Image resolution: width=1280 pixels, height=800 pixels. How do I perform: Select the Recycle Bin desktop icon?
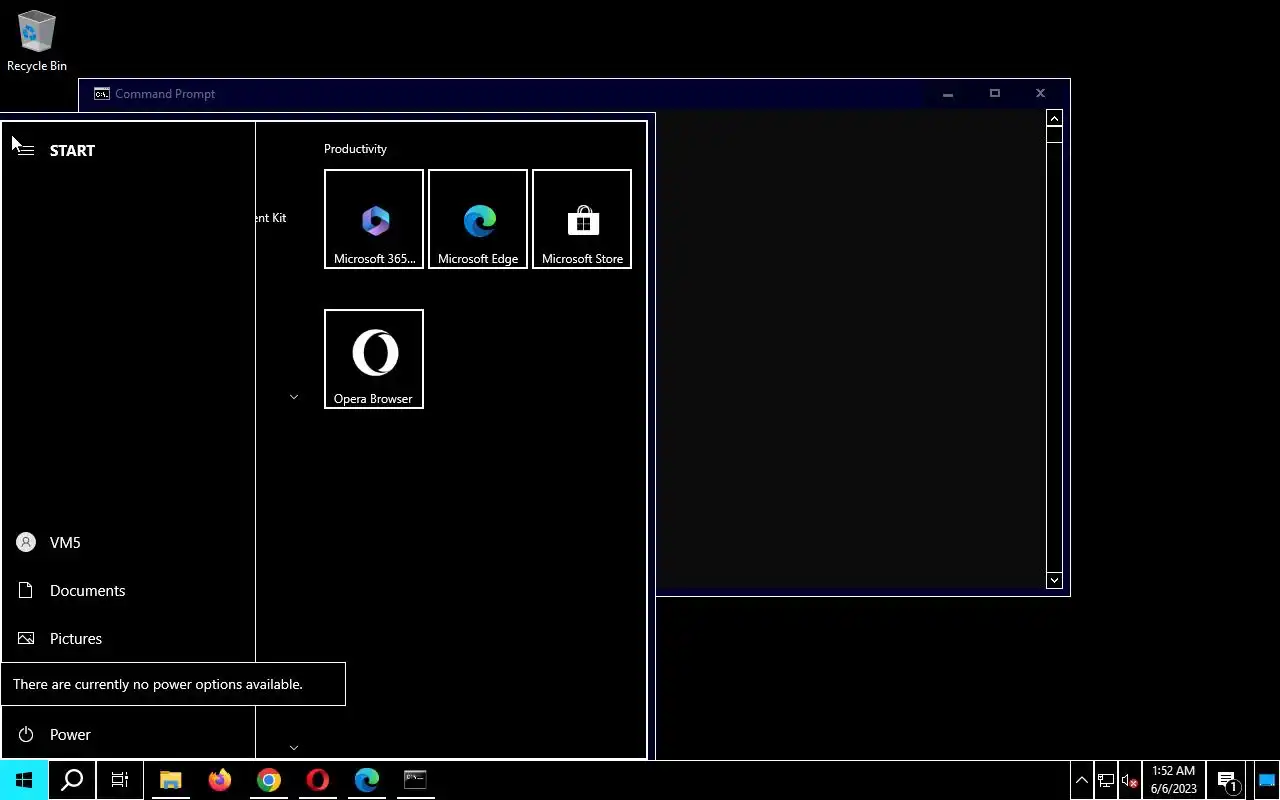tap(37, 41)
